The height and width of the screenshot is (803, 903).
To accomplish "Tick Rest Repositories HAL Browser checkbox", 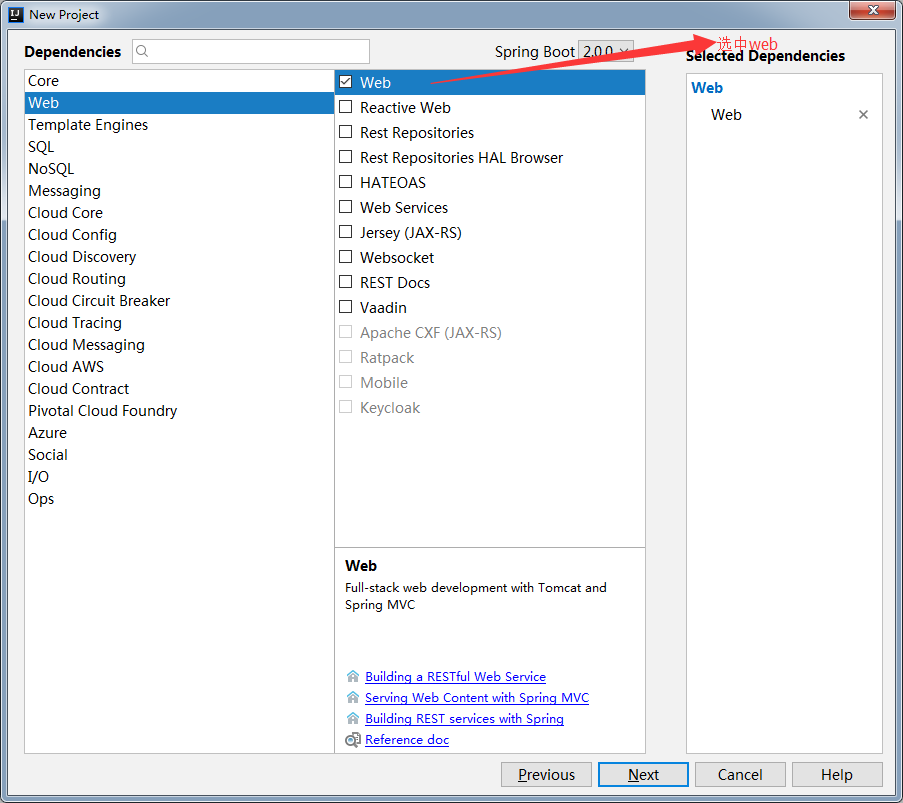I will pos(346,157).
